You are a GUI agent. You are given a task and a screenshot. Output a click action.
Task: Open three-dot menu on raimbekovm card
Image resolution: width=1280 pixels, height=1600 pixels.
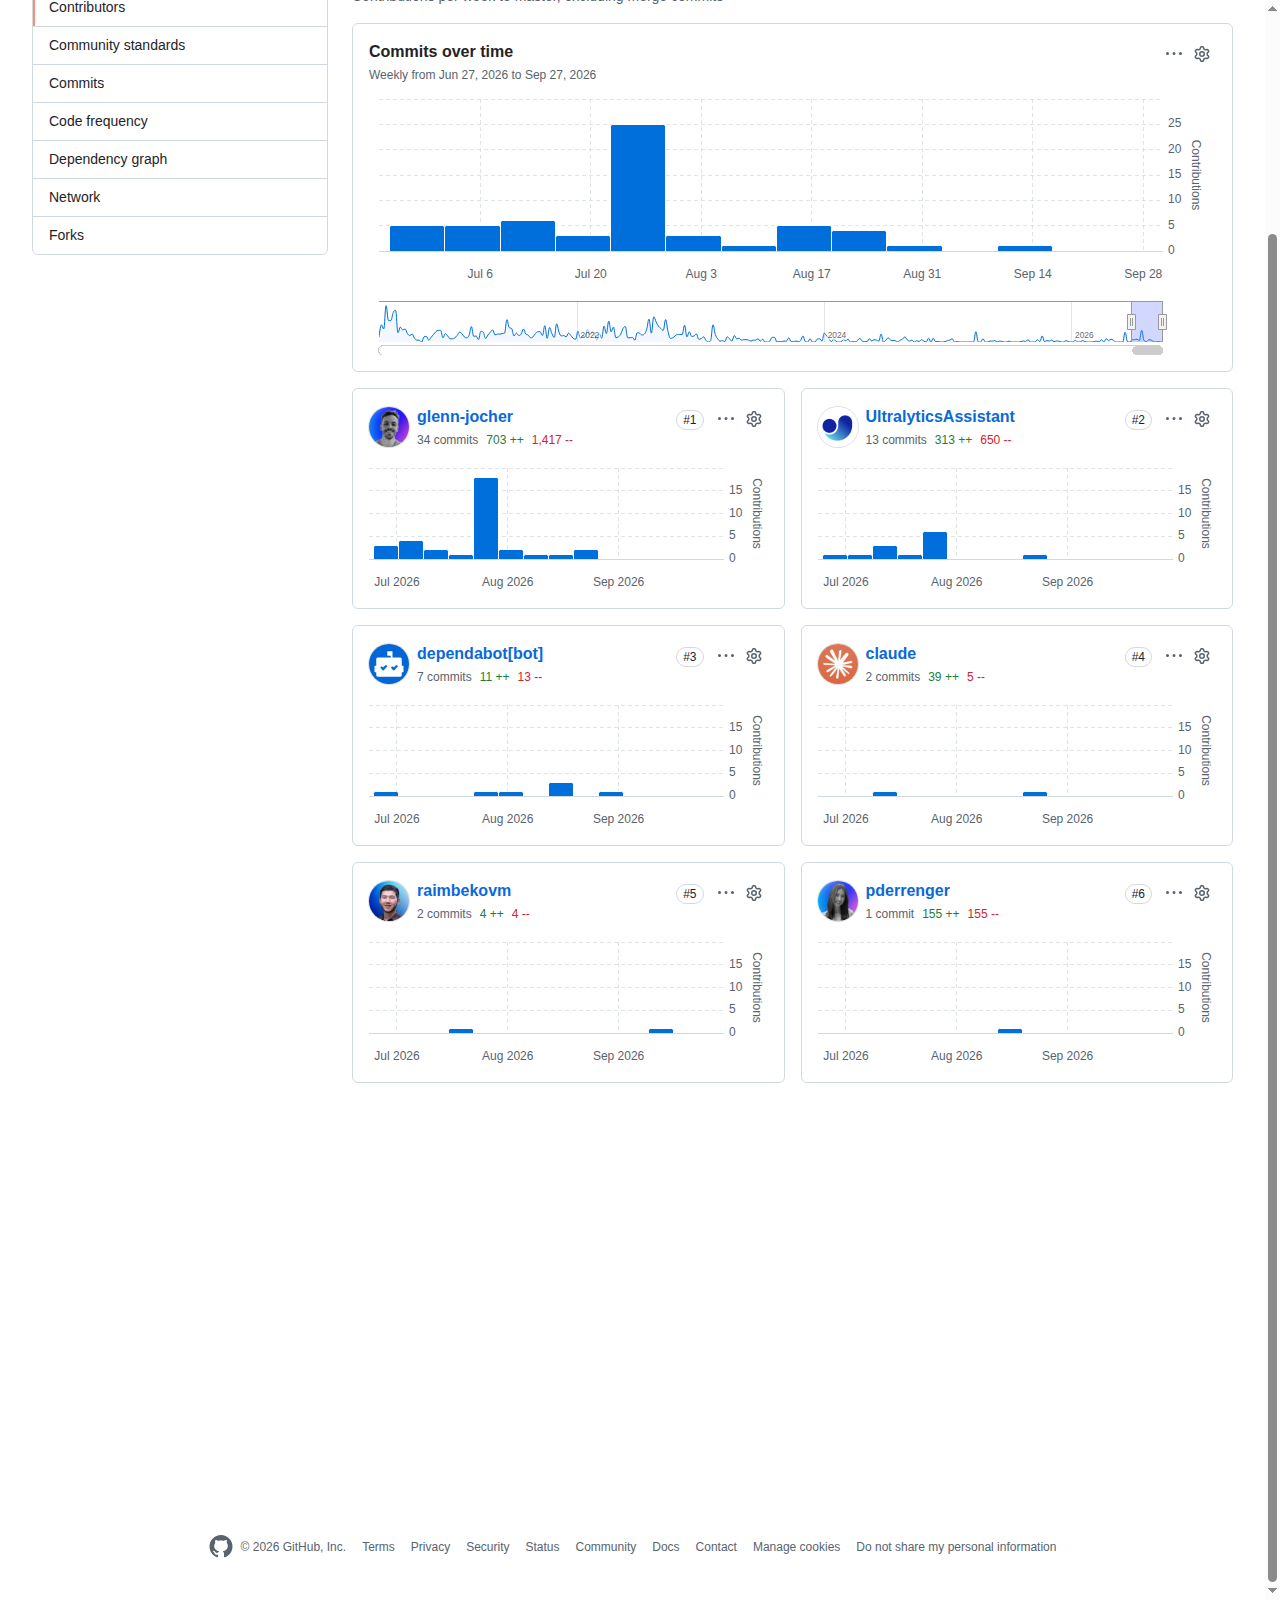pyautogui.click(x=726, y=893)
